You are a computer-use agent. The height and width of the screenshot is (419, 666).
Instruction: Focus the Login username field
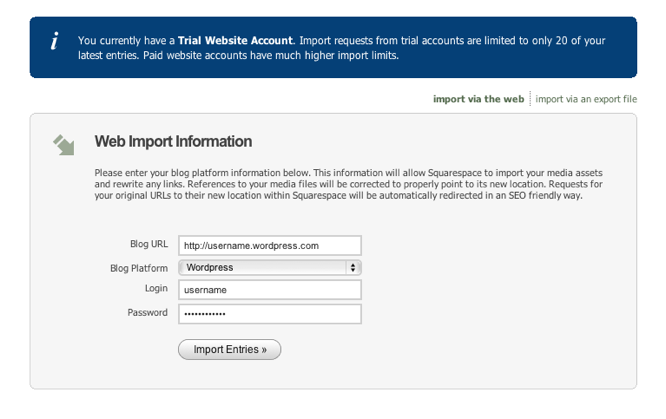pyautogui.click(x=269, y=290)
